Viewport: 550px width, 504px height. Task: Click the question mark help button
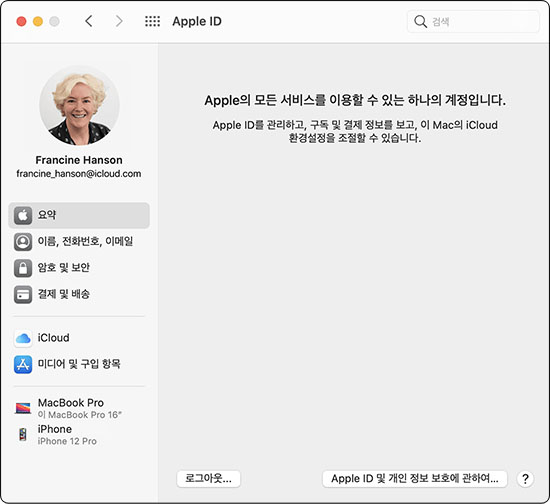[525, 479]
